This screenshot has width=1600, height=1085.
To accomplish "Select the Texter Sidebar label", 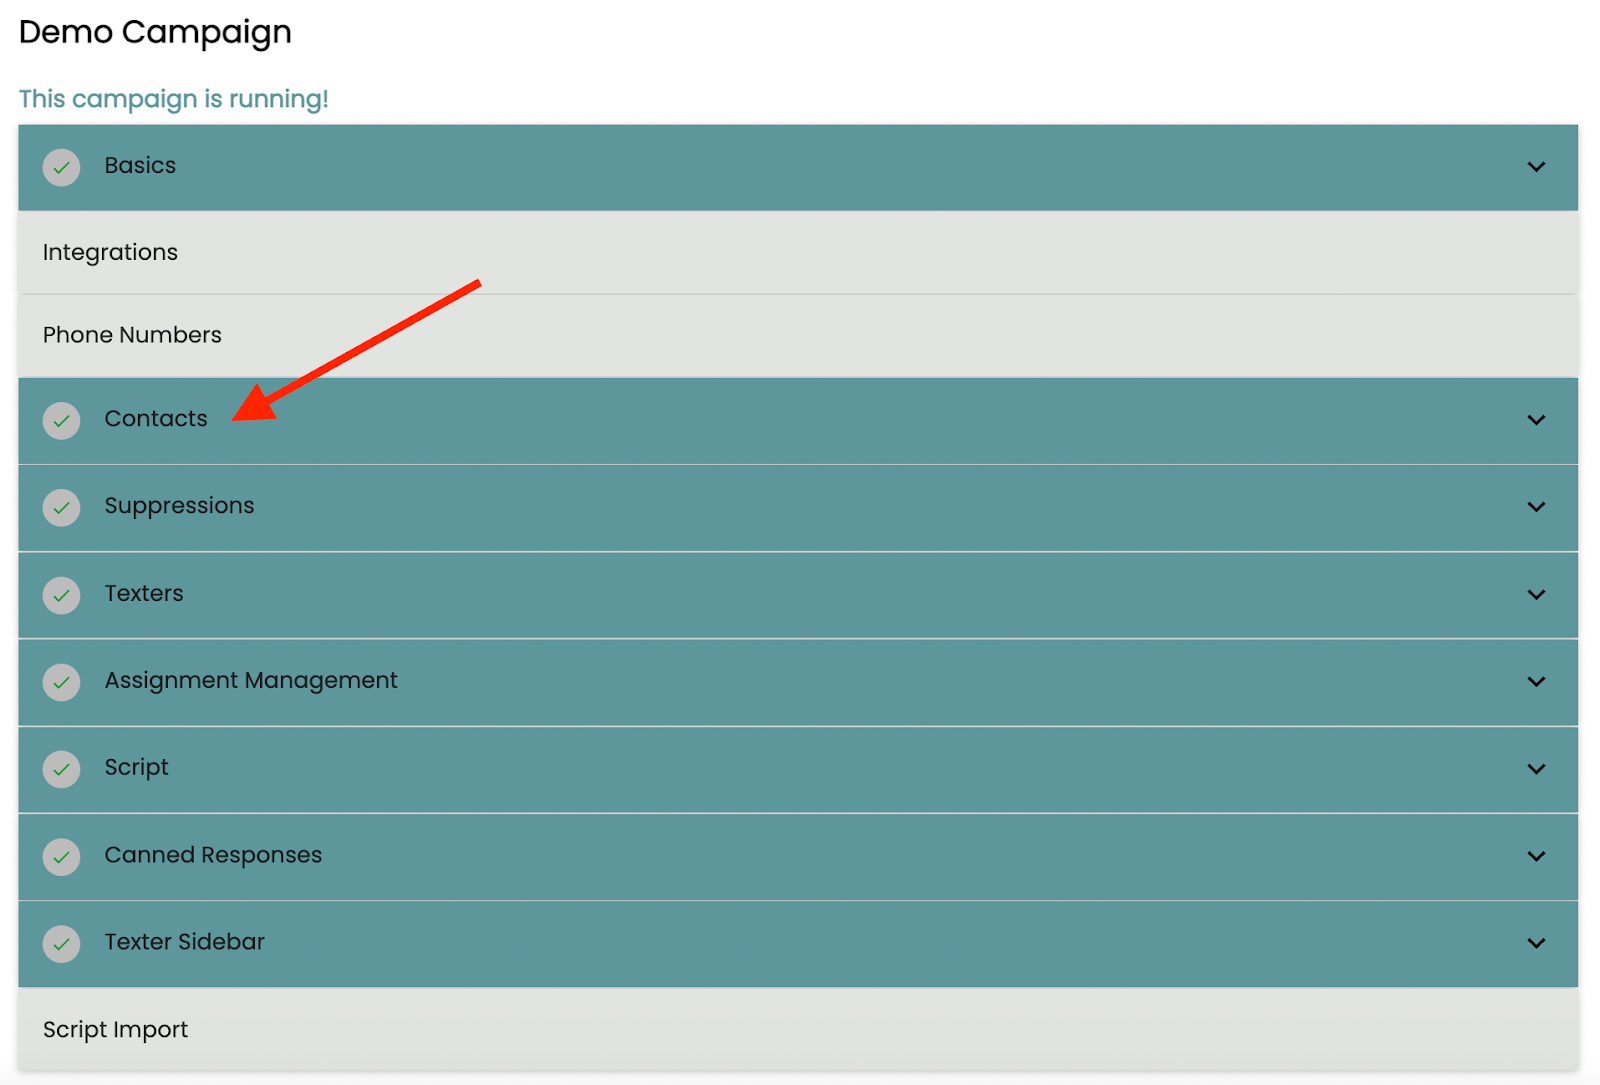I will coord(184,942).
